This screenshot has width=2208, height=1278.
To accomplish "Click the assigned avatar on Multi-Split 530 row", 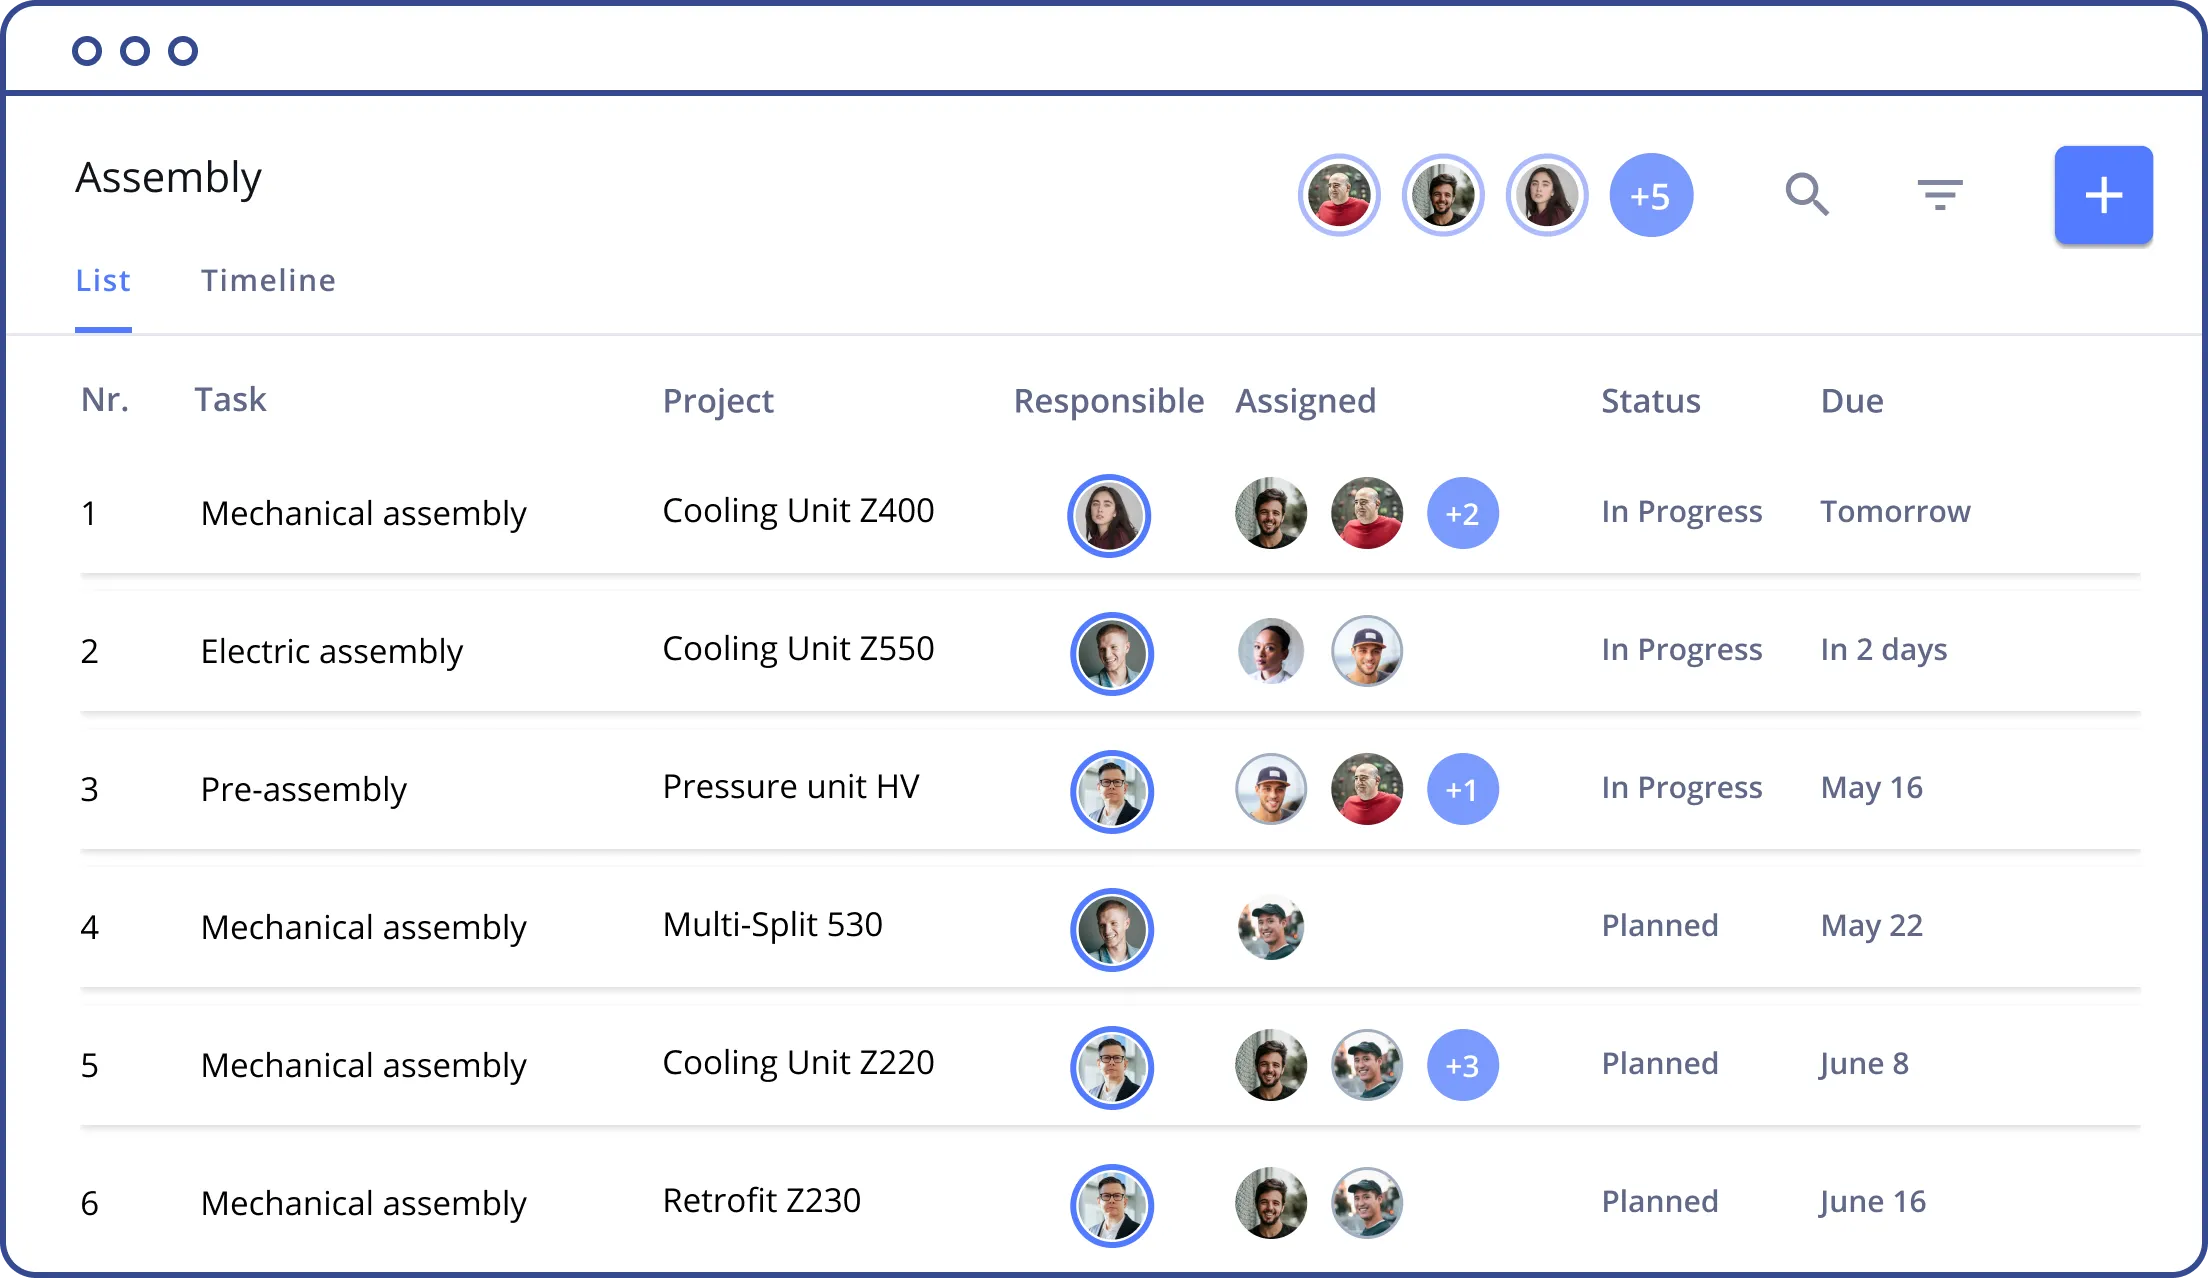I will coord(1271,928).
